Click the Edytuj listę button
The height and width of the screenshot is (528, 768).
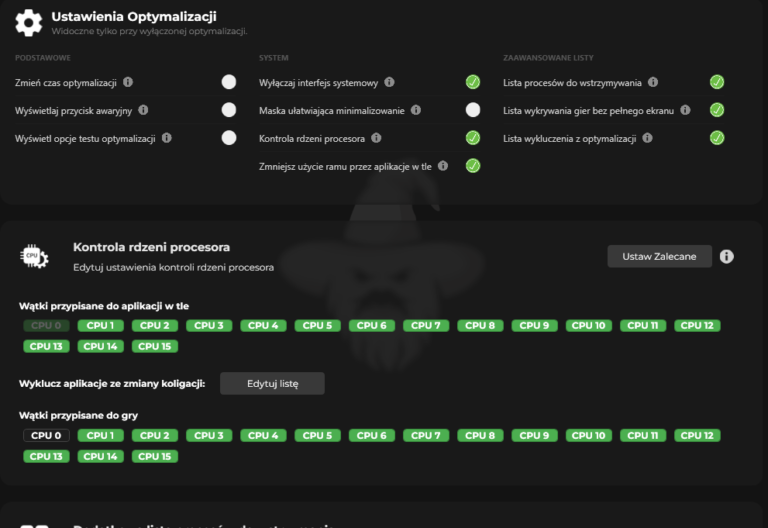[x=272, y=384]
